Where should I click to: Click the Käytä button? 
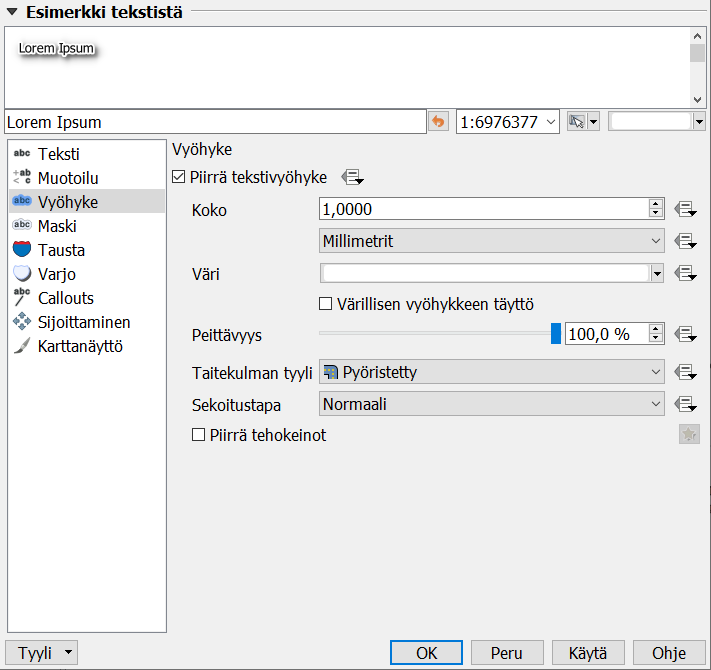click(588, 653)
